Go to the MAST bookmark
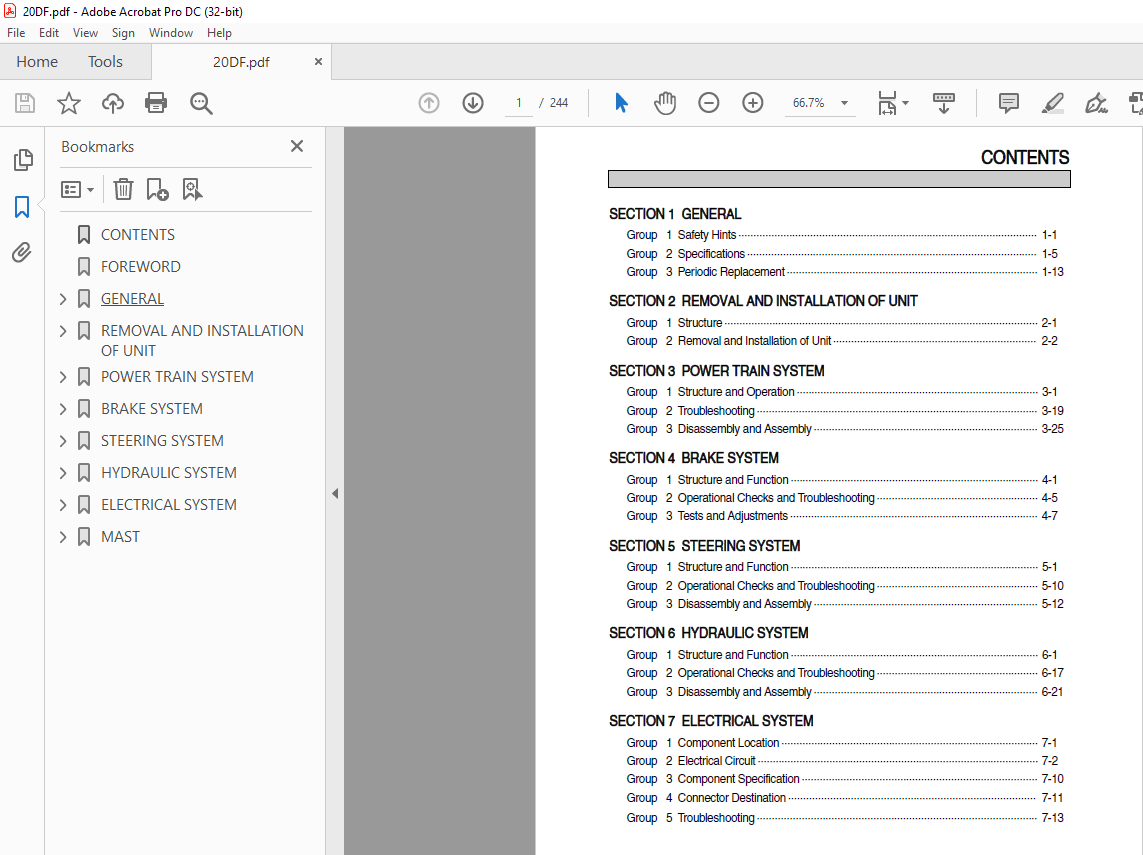Viewport: 1143px width, 855px height. (120, 537)
